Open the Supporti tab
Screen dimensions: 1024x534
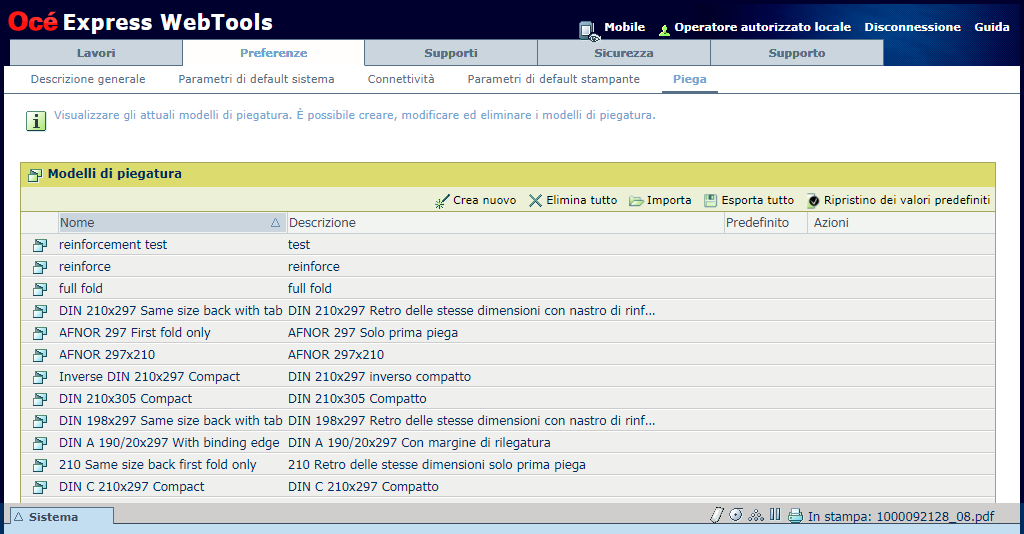click(451, 53)
